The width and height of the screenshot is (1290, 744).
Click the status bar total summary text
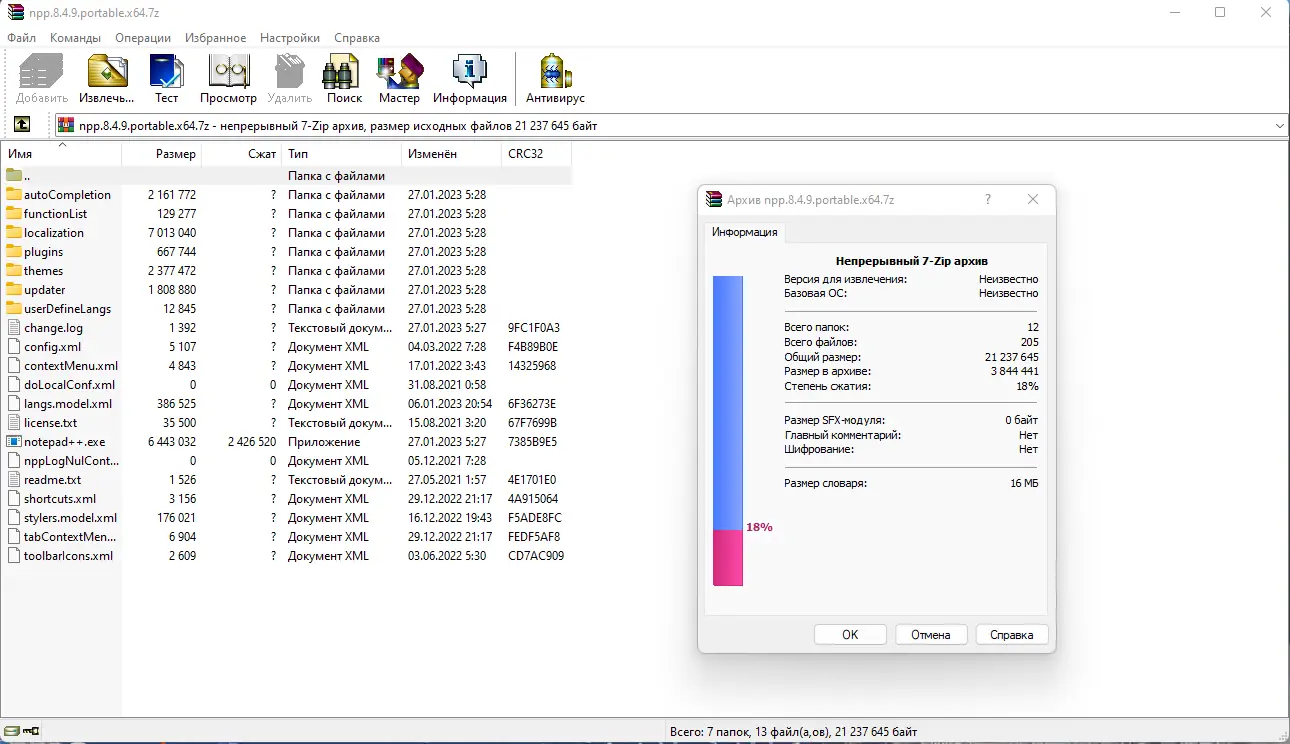(794, 732)
